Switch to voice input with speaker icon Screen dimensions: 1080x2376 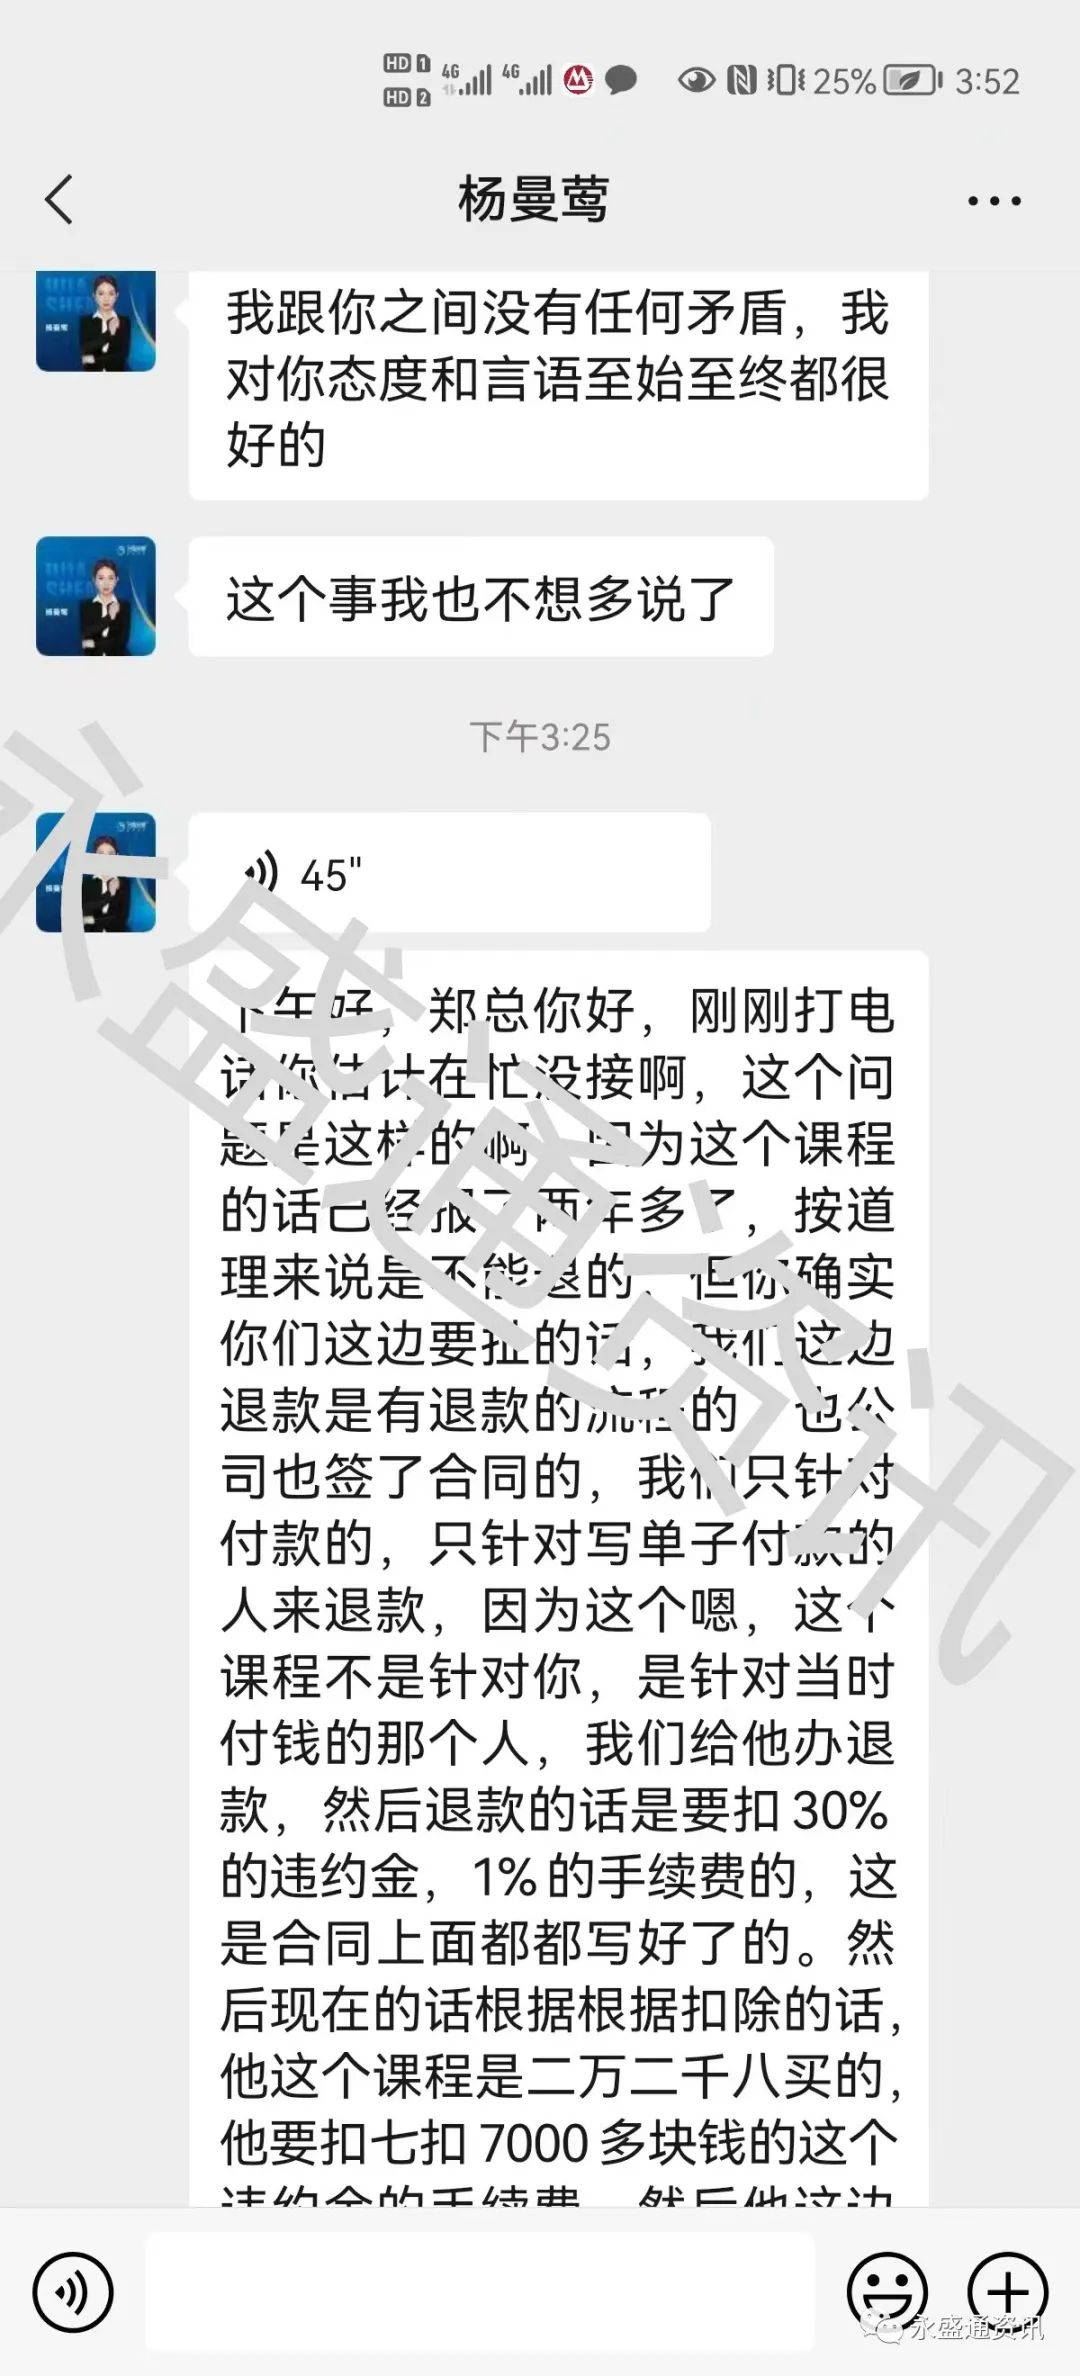(73, 2291)
